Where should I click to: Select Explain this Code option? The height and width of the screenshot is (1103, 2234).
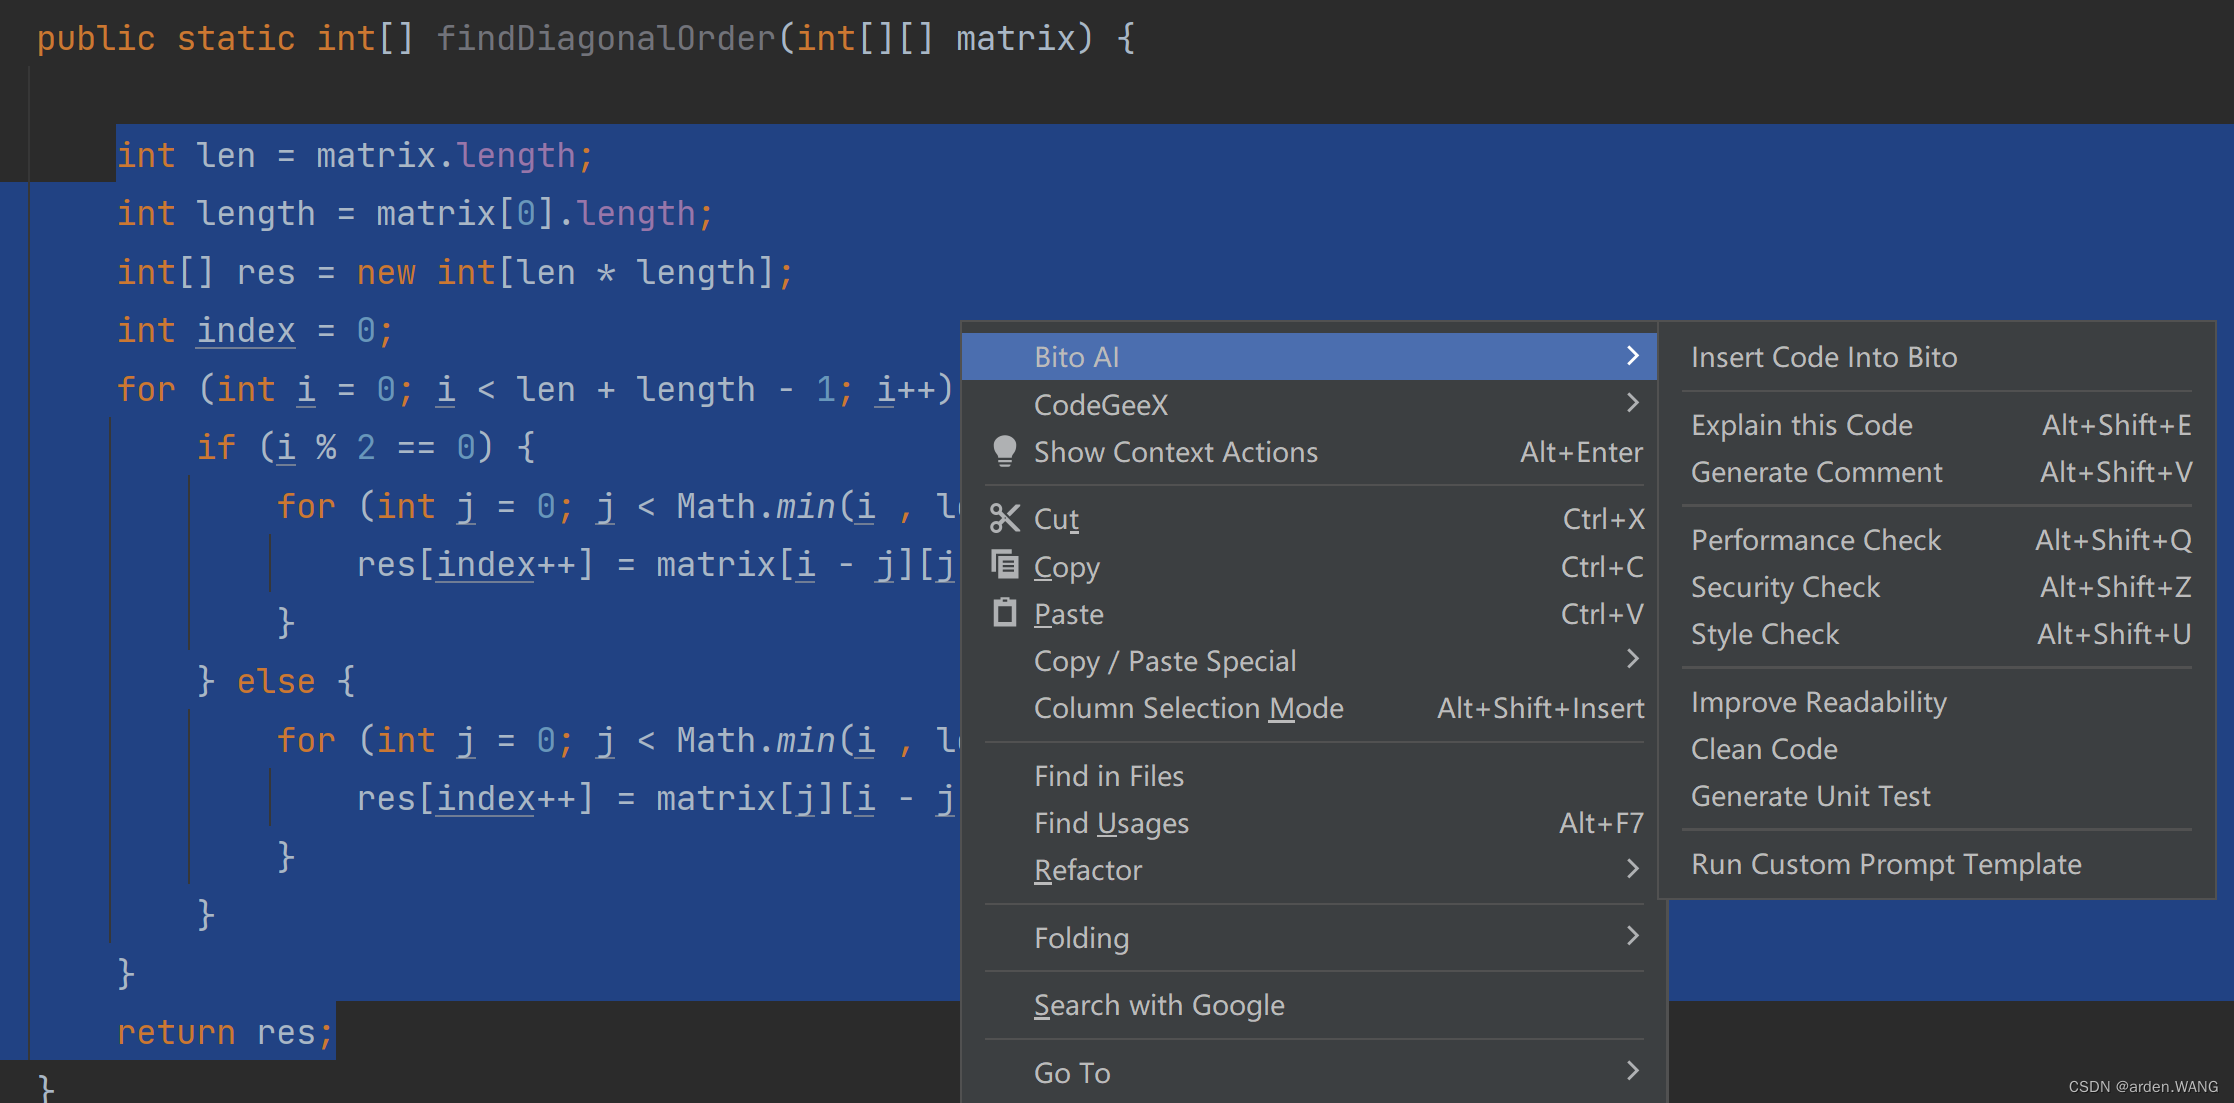tap(1801, 425)
